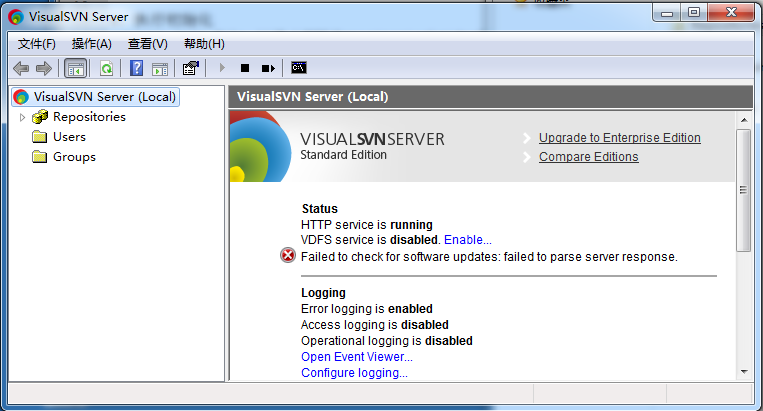Click the 'Logging' heading
This screenshot has width=763, height=411.
coord(323,293)
